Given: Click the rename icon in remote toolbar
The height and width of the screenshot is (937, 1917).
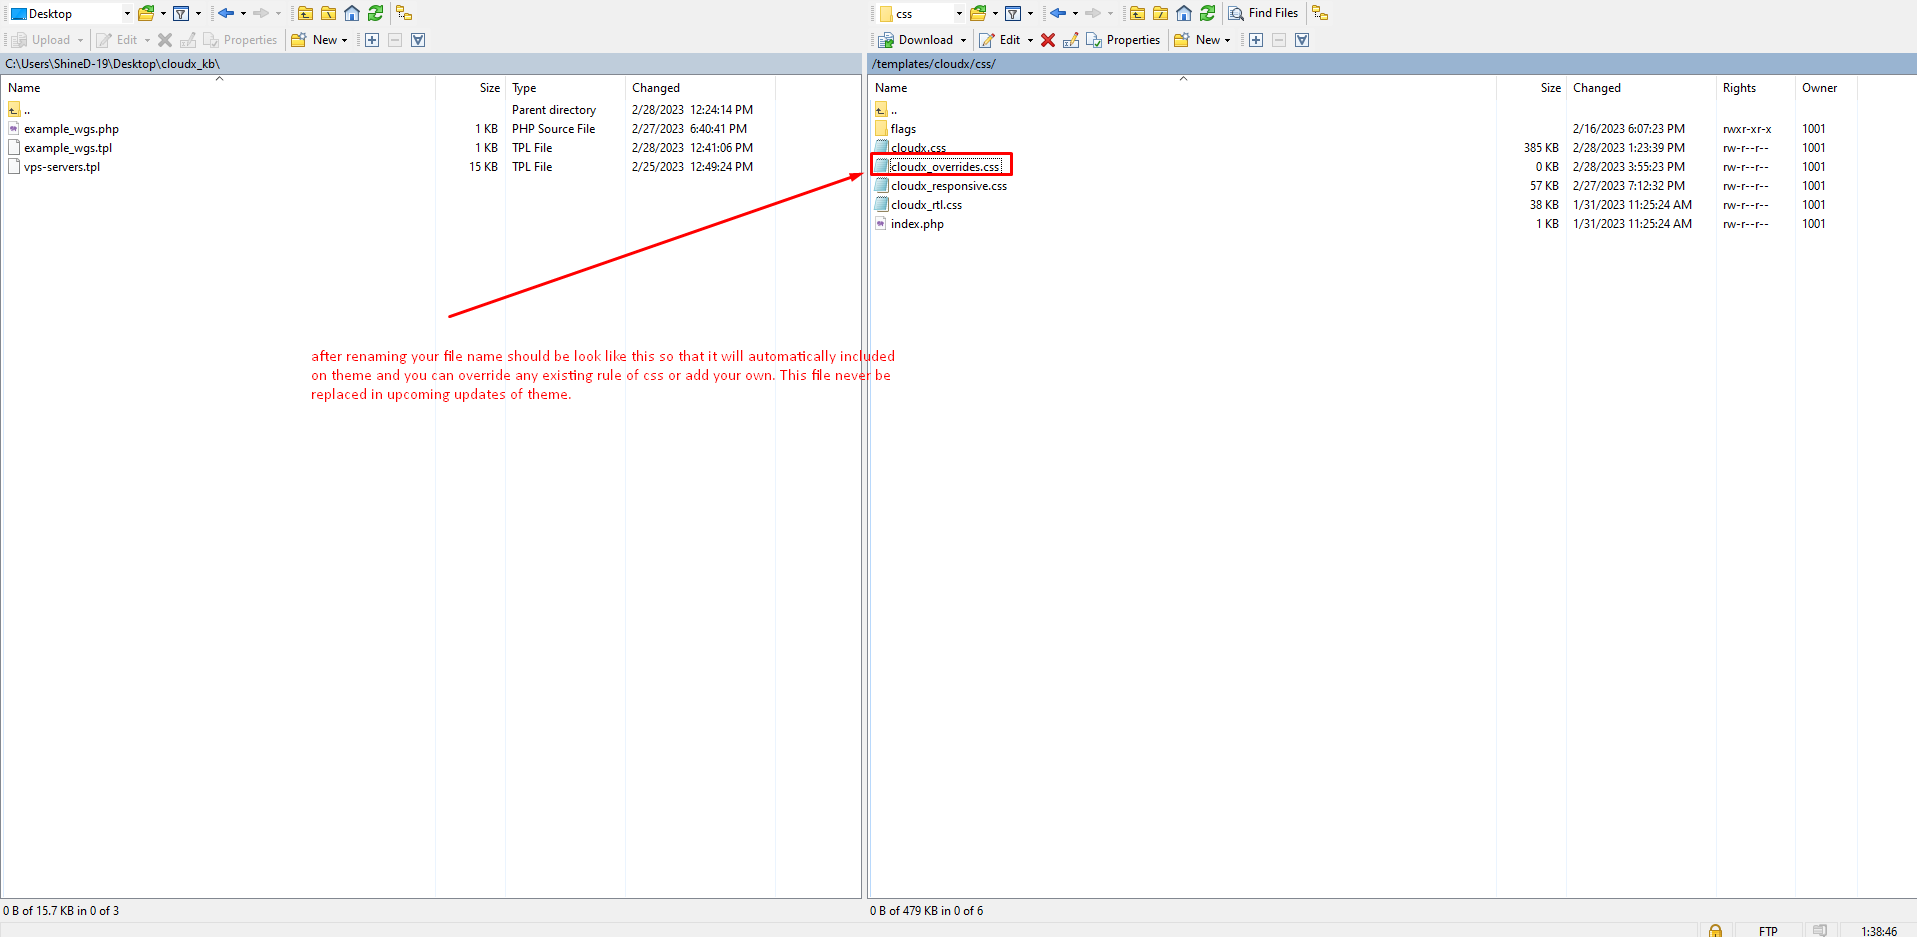Looking at the screenshot, I should click(1071, 40).
